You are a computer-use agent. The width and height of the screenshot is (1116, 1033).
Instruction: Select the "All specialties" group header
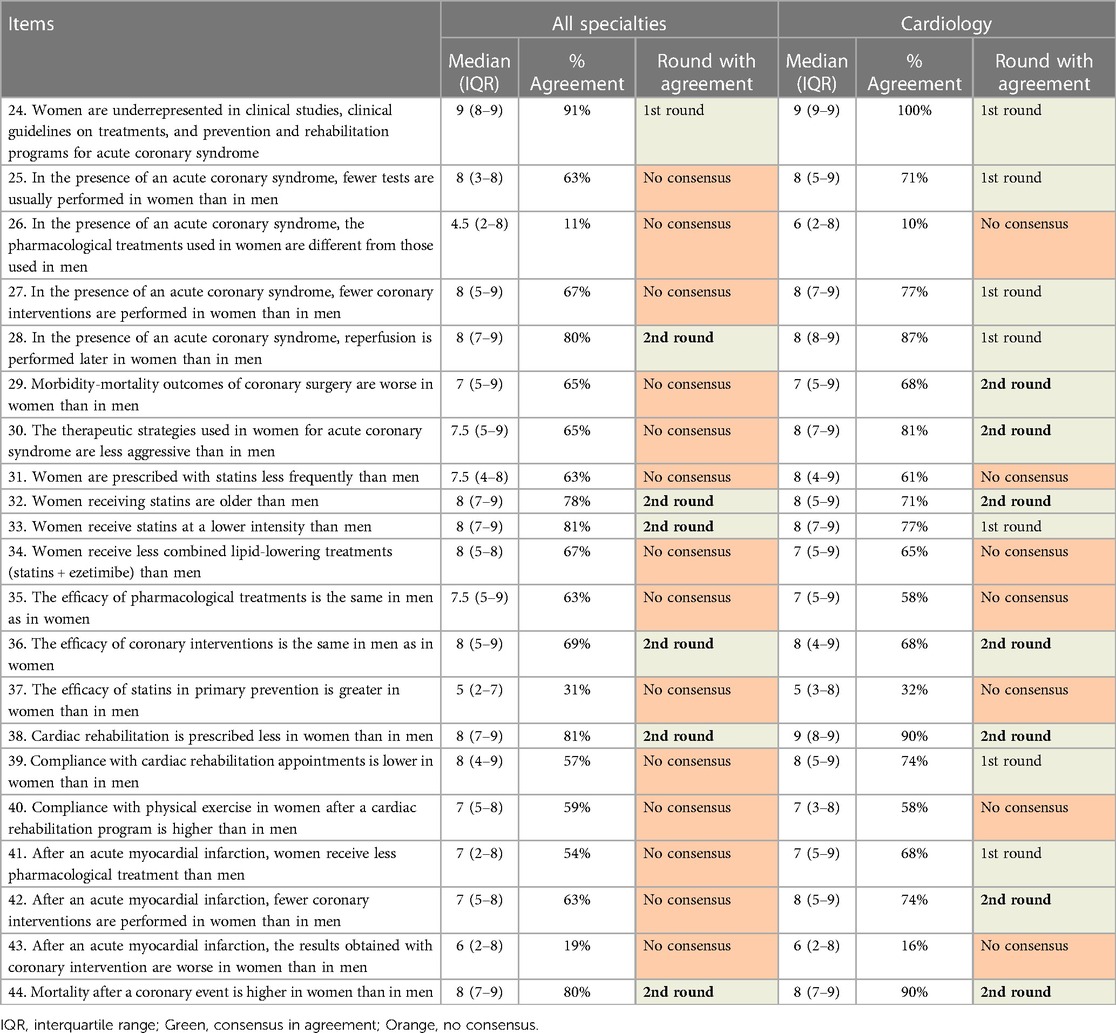tap(609, 23)
